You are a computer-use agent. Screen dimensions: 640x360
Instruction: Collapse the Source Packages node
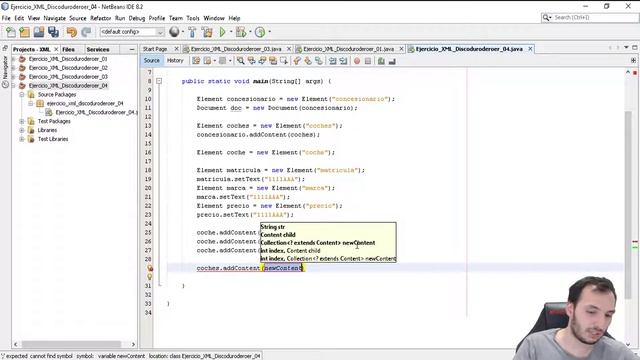coord(22,94)
